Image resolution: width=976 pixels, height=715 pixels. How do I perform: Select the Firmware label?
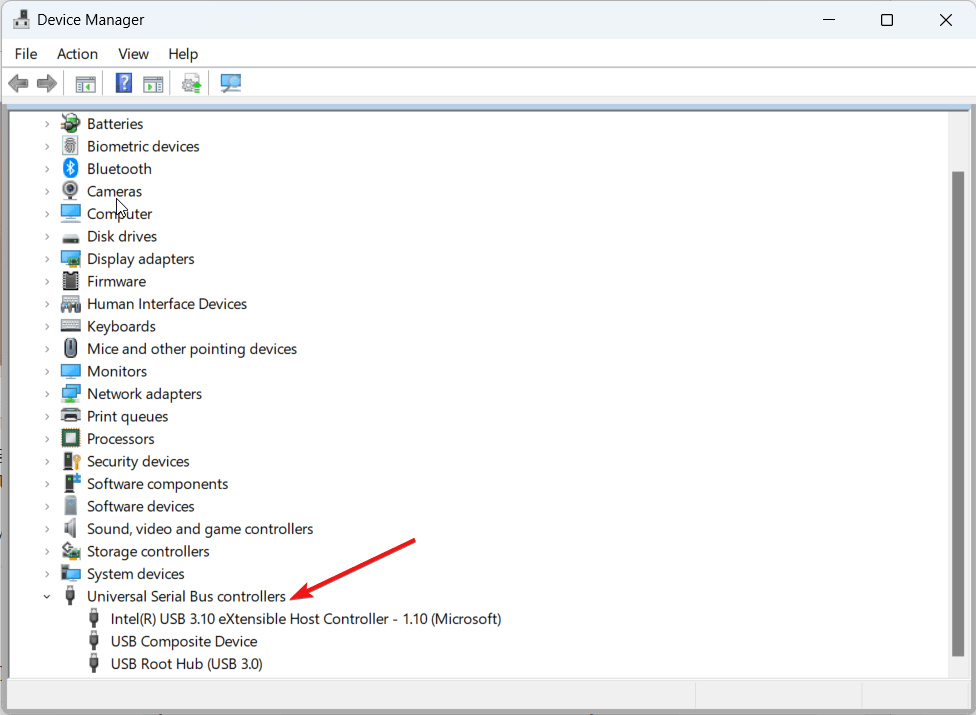(x=116, y=281)
